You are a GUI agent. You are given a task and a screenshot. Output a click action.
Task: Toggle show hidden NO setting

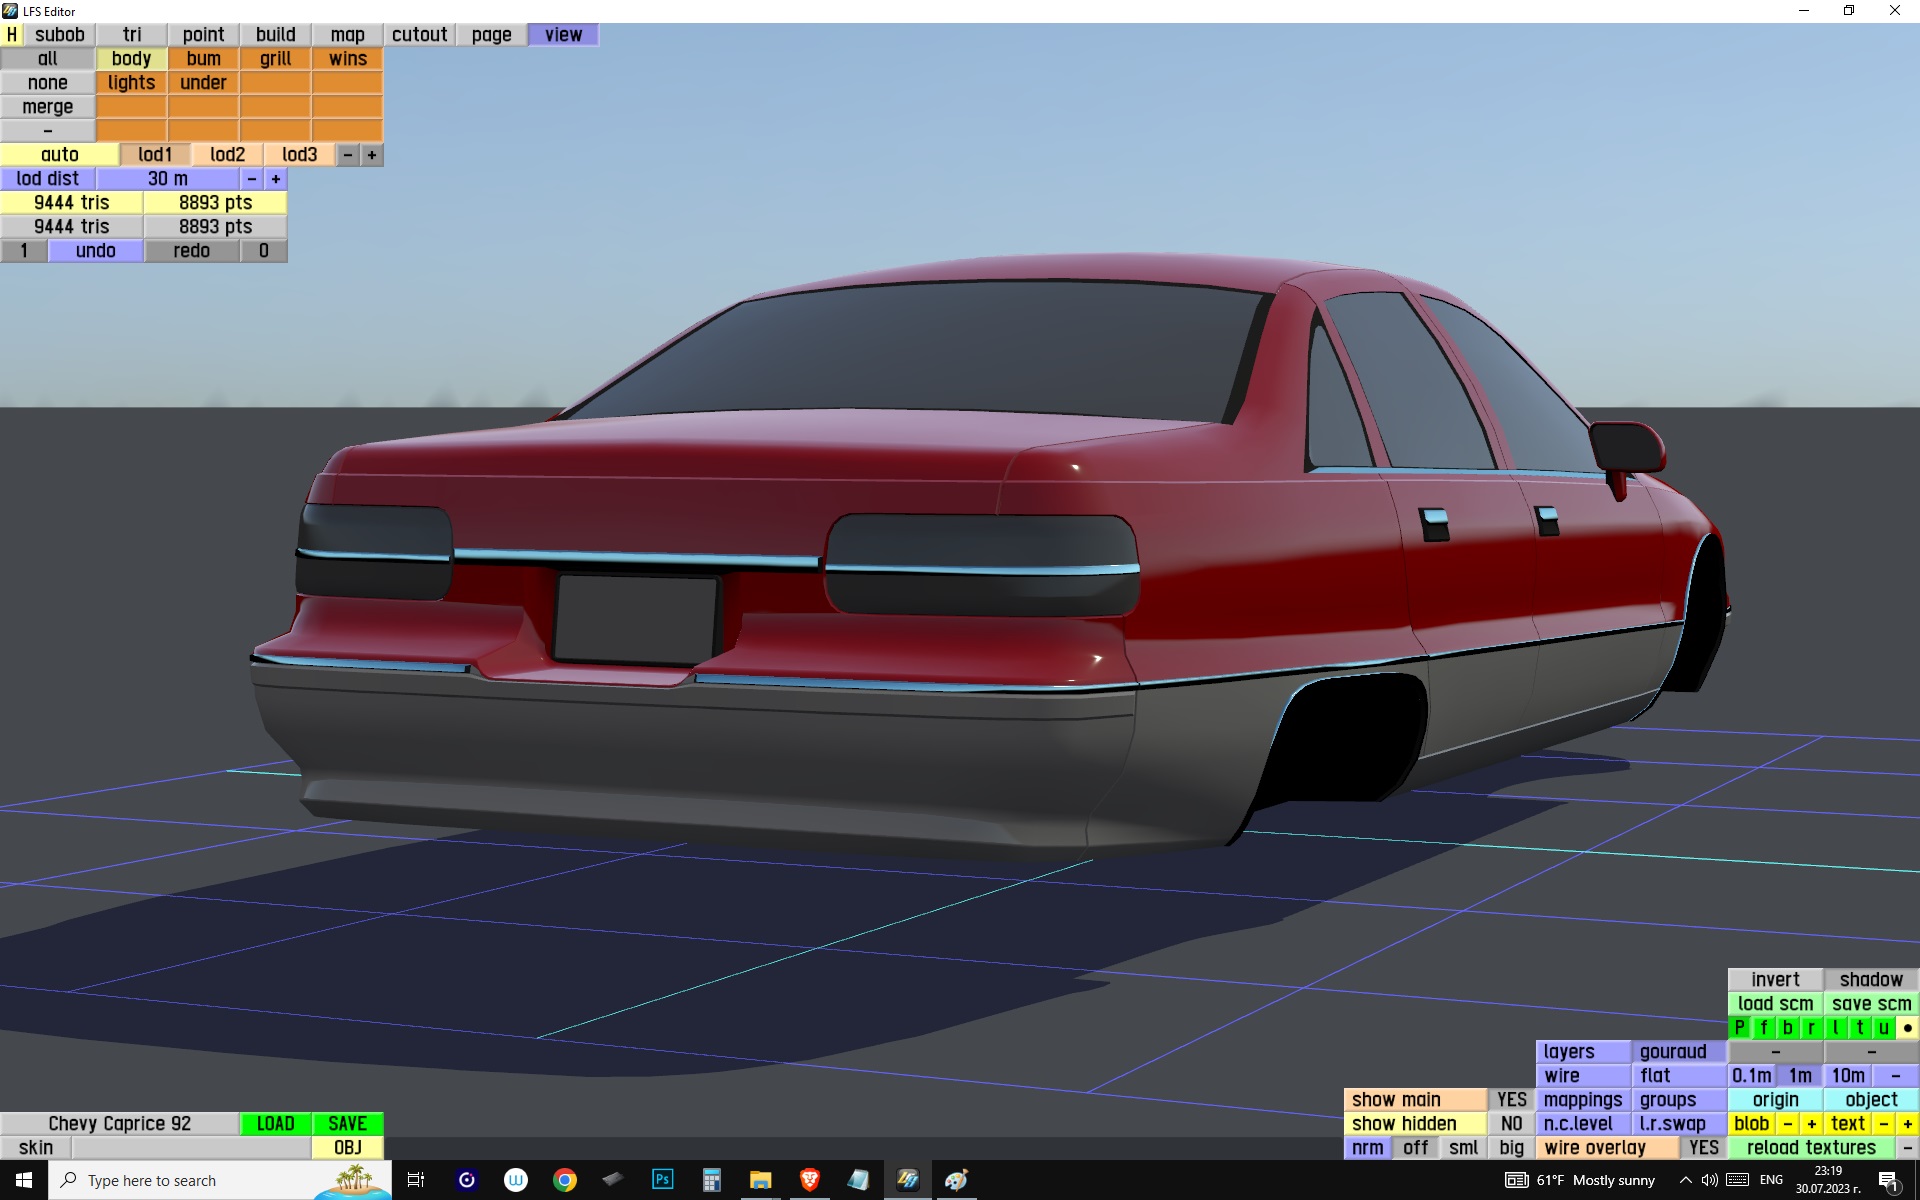[1511, 1124]
